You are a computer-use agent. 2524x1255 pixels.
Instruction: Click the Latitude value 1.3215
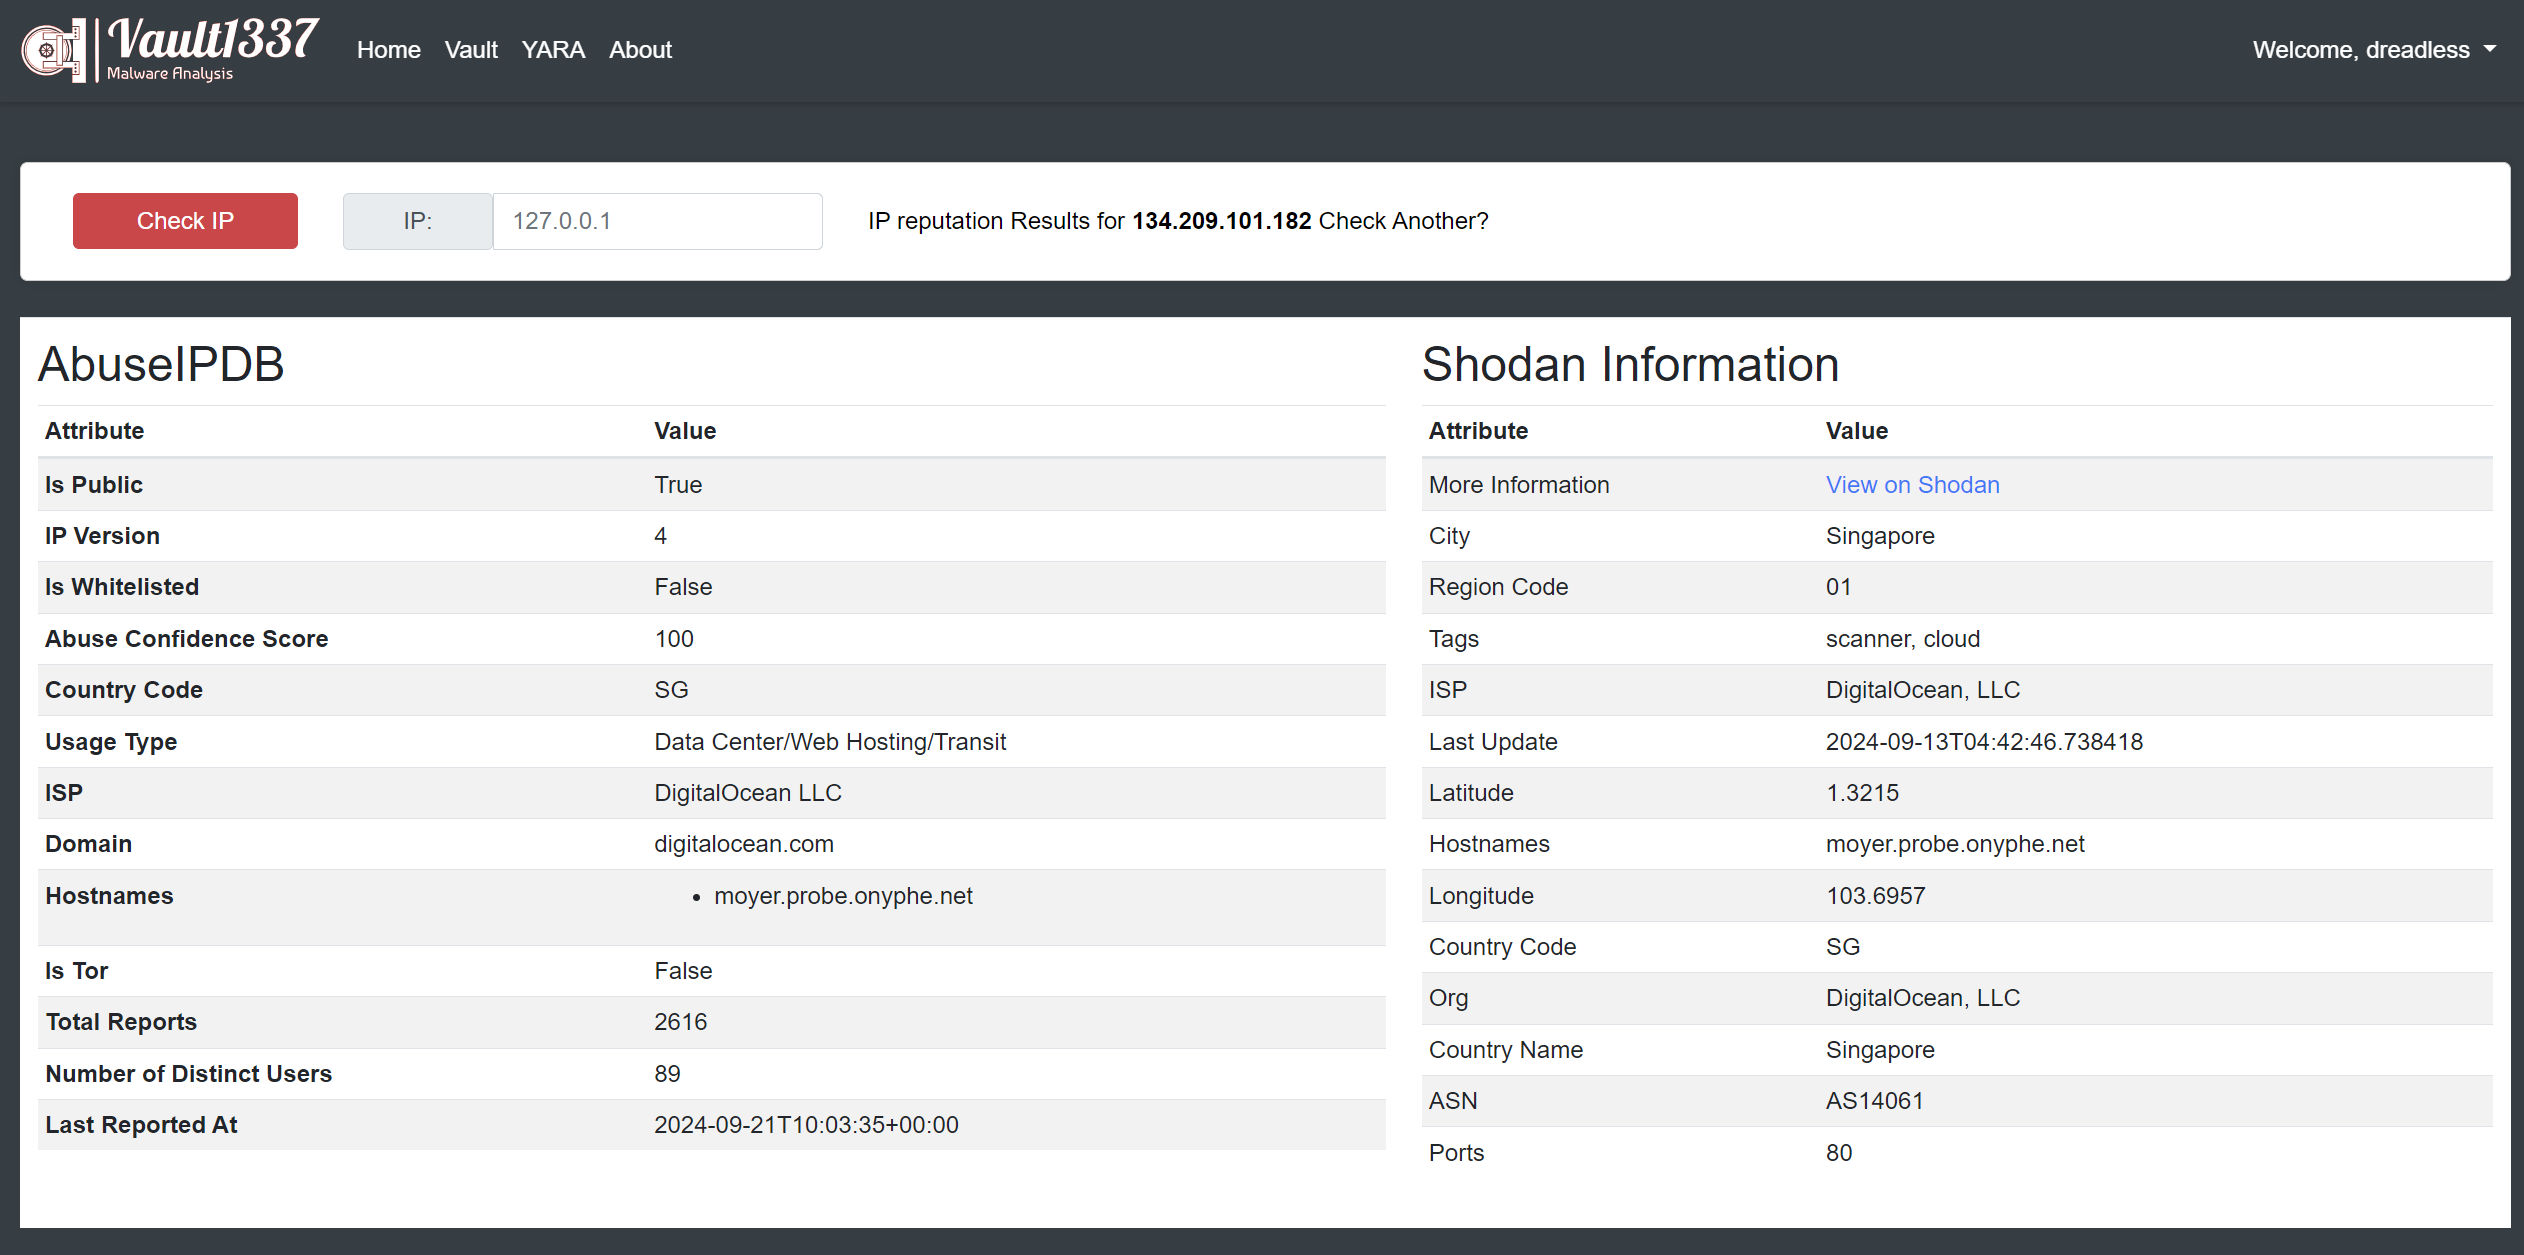coord(1862,793)
